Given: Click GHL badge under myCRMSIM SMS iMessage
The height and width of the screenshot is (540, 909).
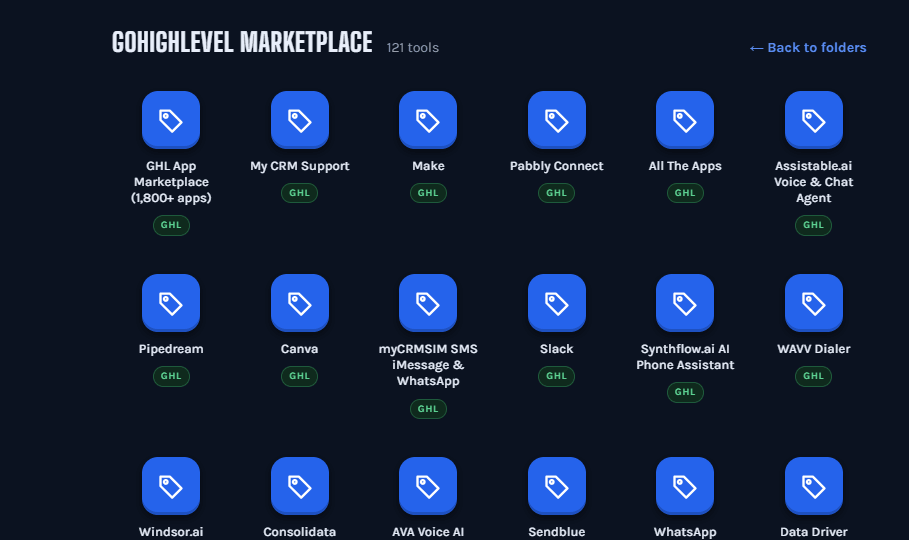Looking at the screenshot, I should tap(428, 408).
